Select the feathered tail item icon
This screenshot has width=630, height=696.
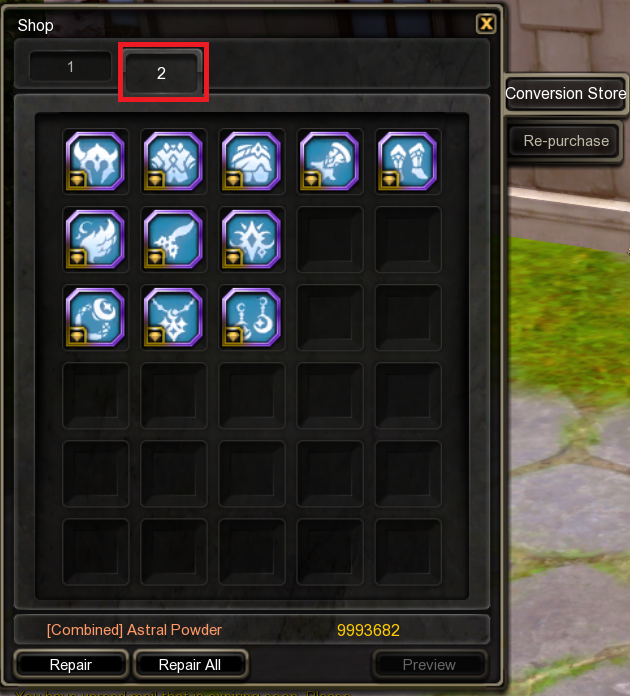174,239
